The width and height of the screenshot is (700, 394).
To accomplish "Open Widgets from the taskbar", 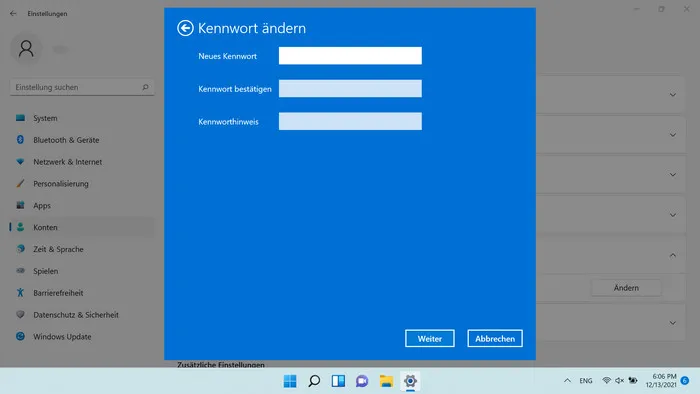I will (338, 381).
